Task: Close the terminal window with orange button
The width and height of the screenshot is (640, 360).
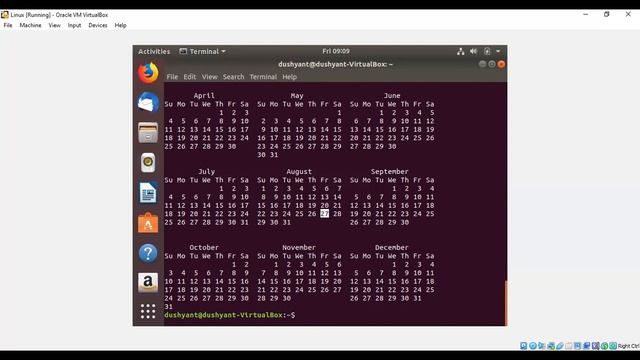Action: click(x=501, y=64)
